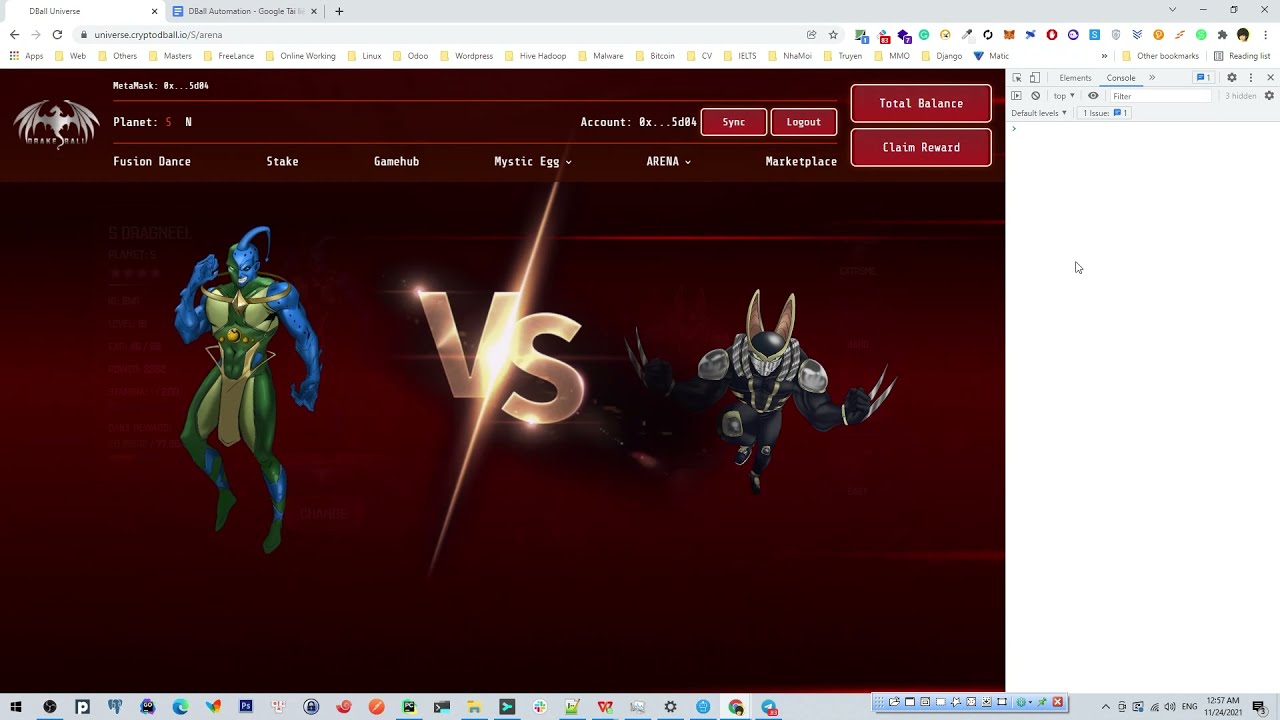Viewport: 1280px width, 720px height.
Task: Open a new browser tab
Action: (339, 11)
